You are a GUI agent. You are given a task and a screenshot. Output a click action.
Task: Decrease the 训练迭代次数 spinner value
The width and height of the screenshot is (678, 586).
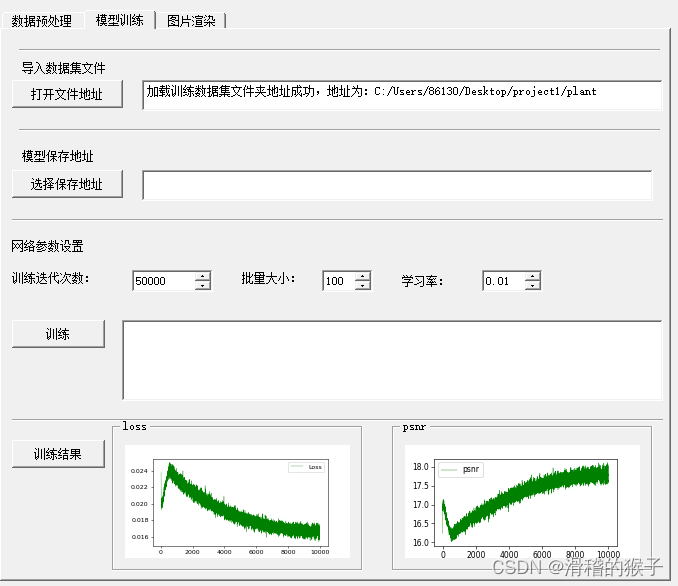click(202, 285)
